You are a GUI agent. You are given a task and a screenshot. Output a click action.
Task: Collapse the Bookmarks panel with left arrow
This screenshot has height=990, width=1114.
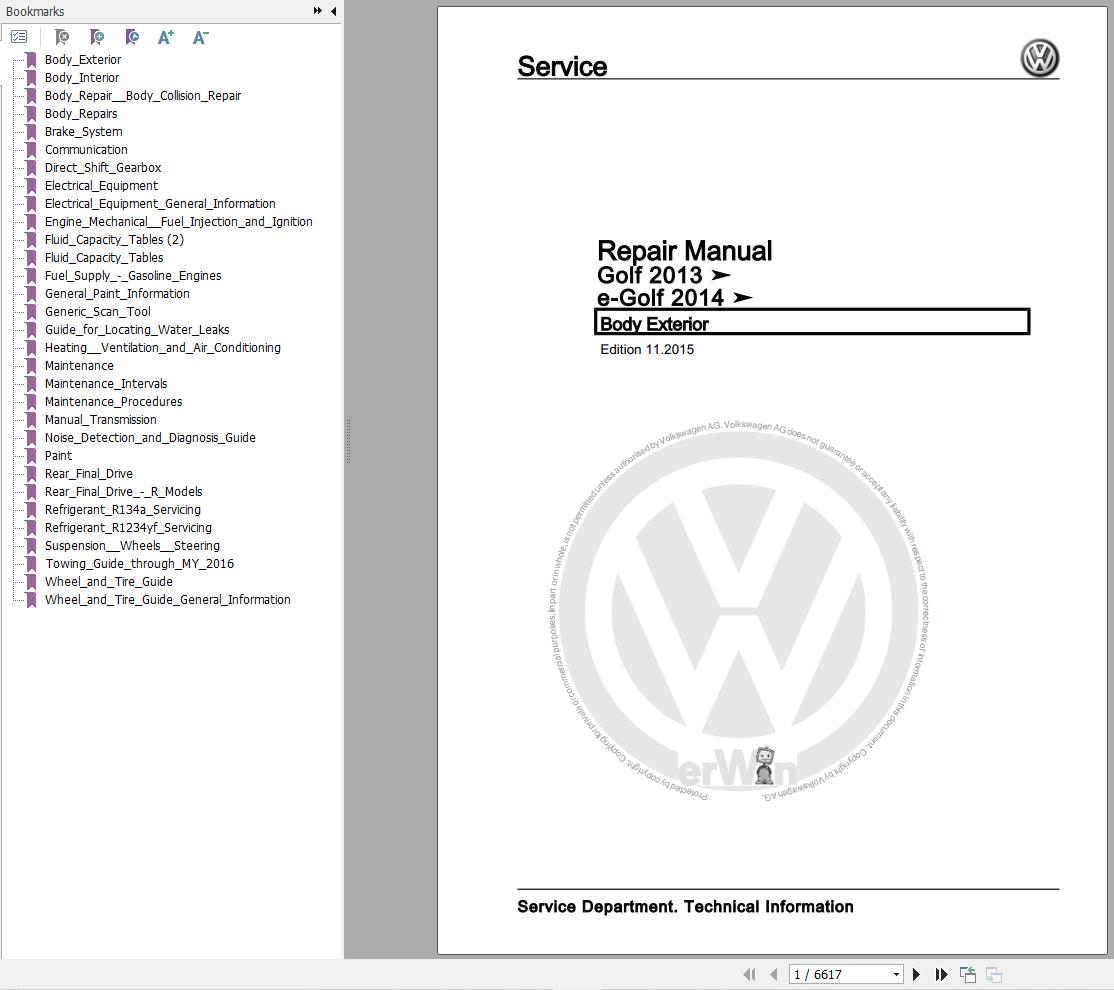point(333,11)
